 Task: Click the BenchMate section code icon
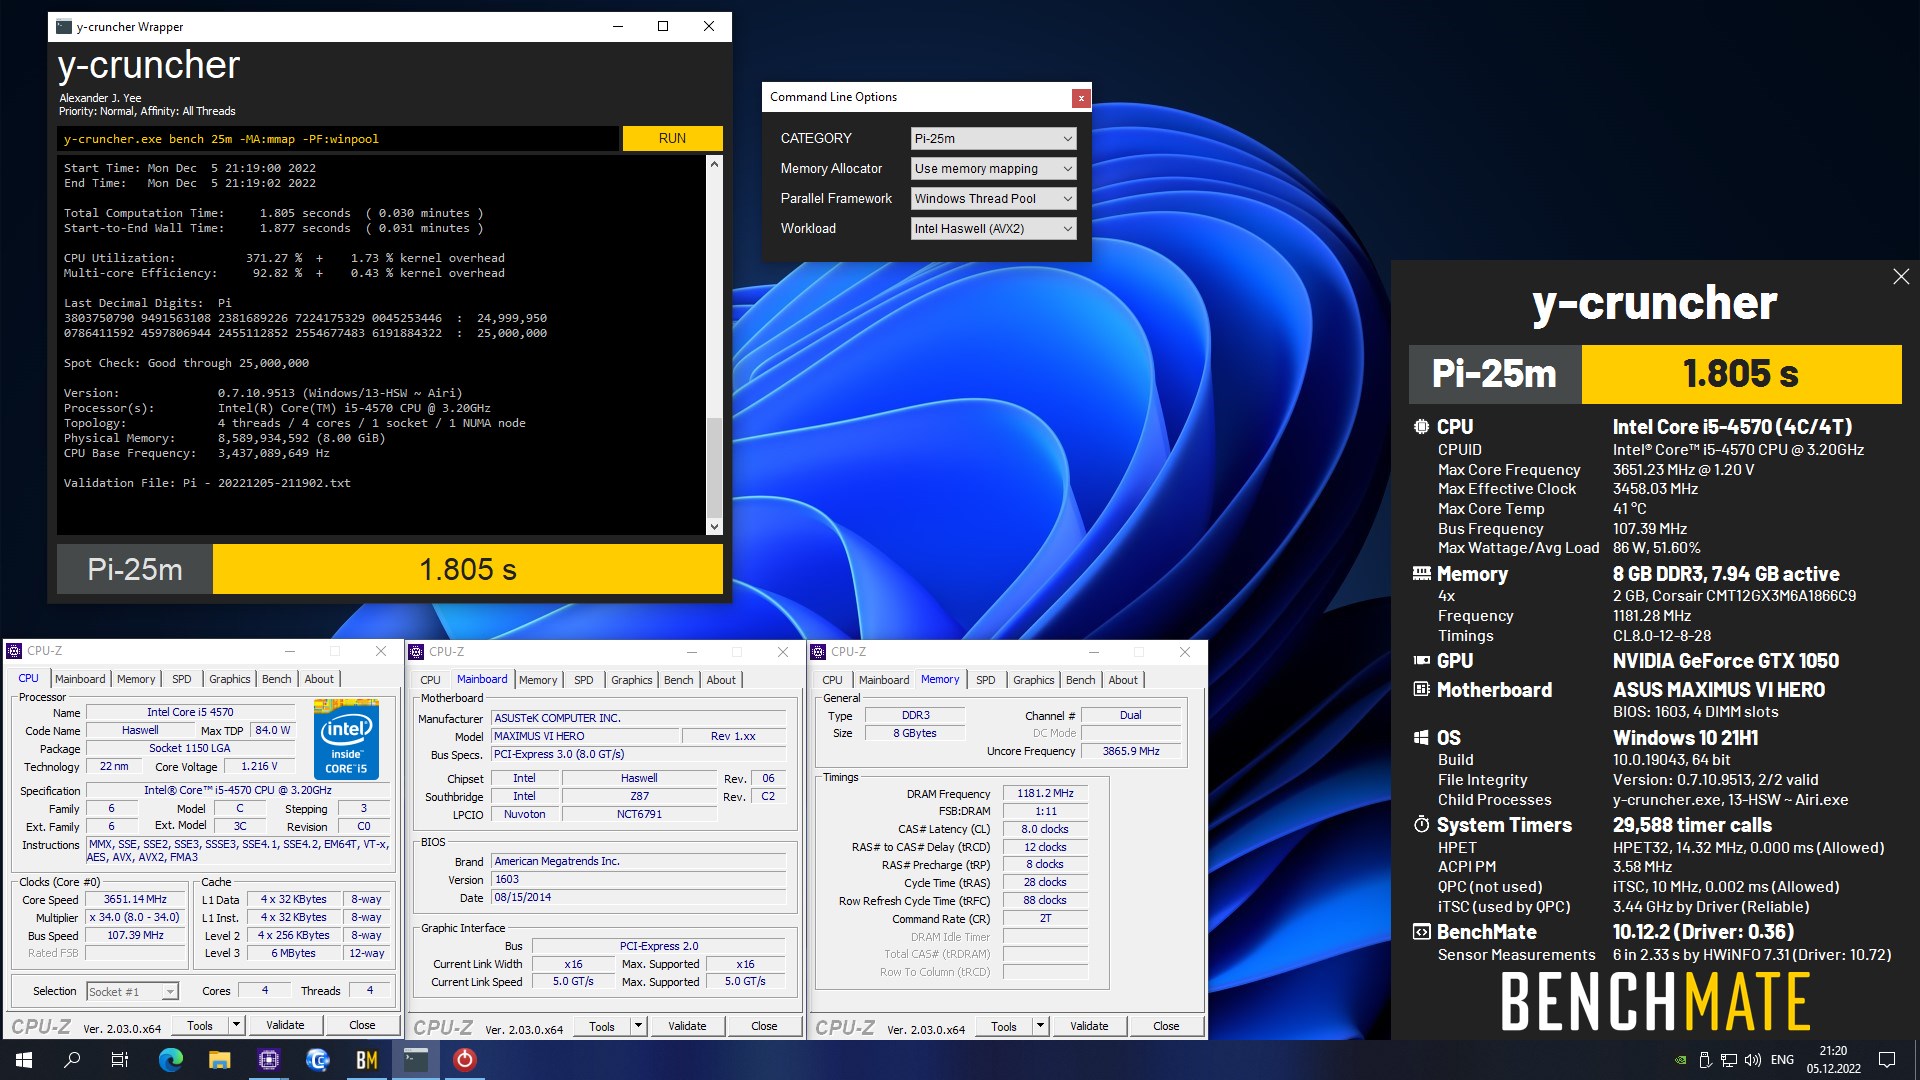[1421, 932]
